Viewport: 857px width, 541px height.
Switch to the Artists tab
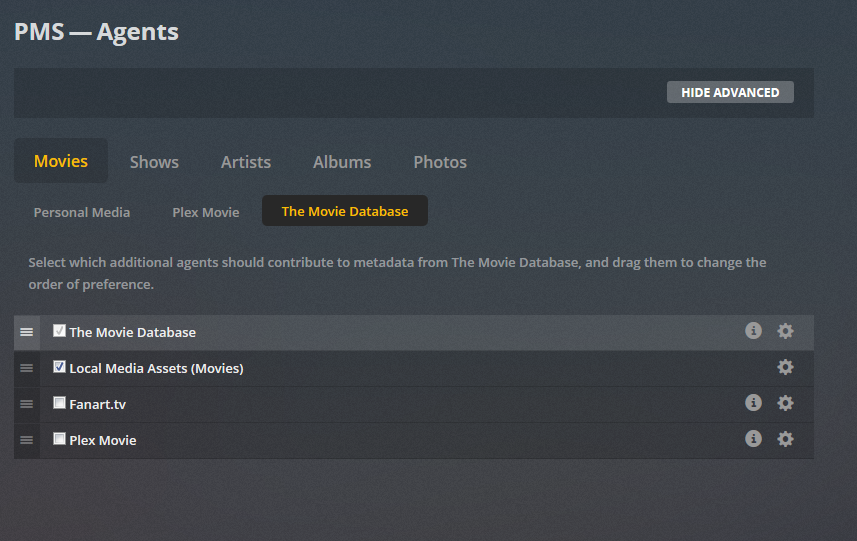point(246,162)
